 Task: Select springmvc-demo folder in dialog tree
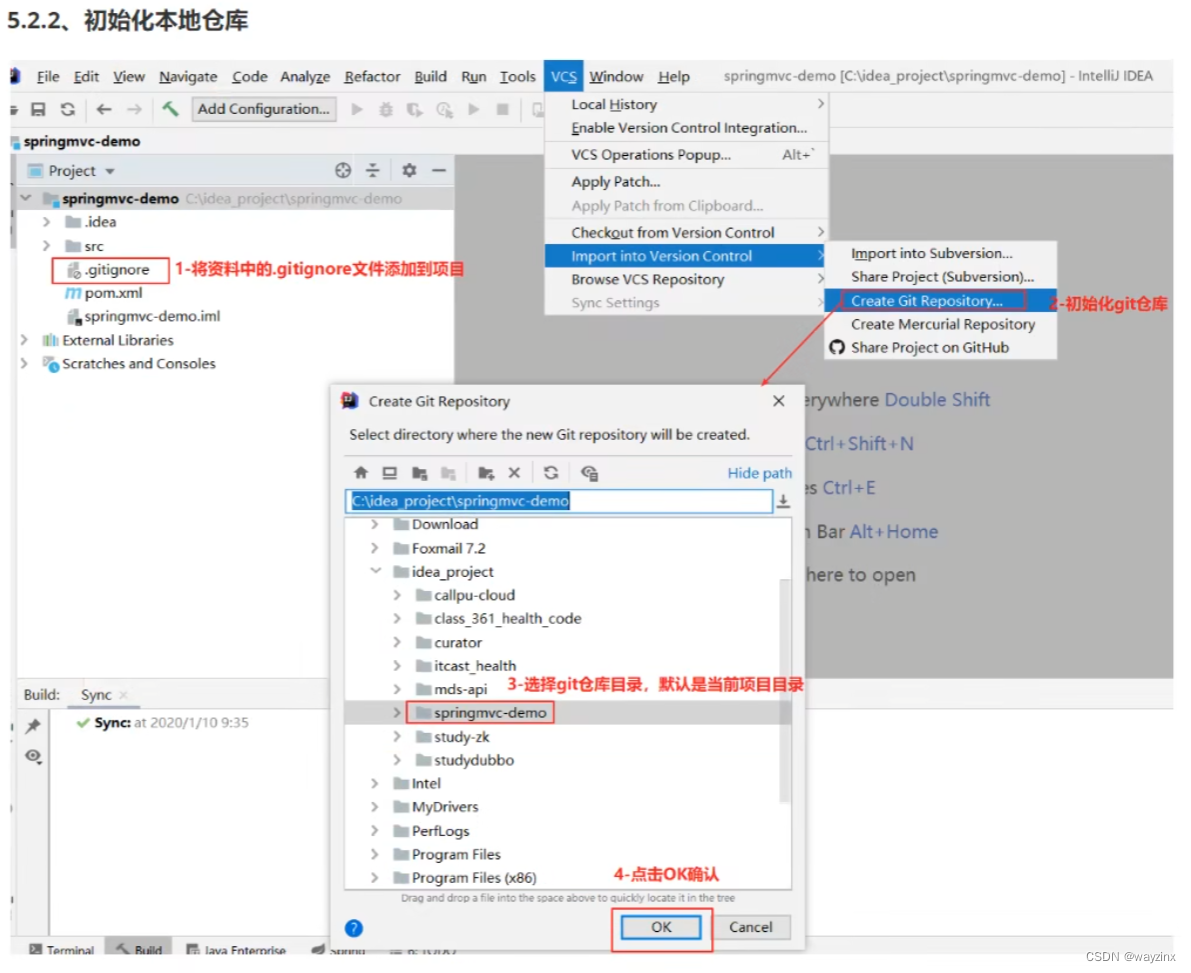[490, 712]
